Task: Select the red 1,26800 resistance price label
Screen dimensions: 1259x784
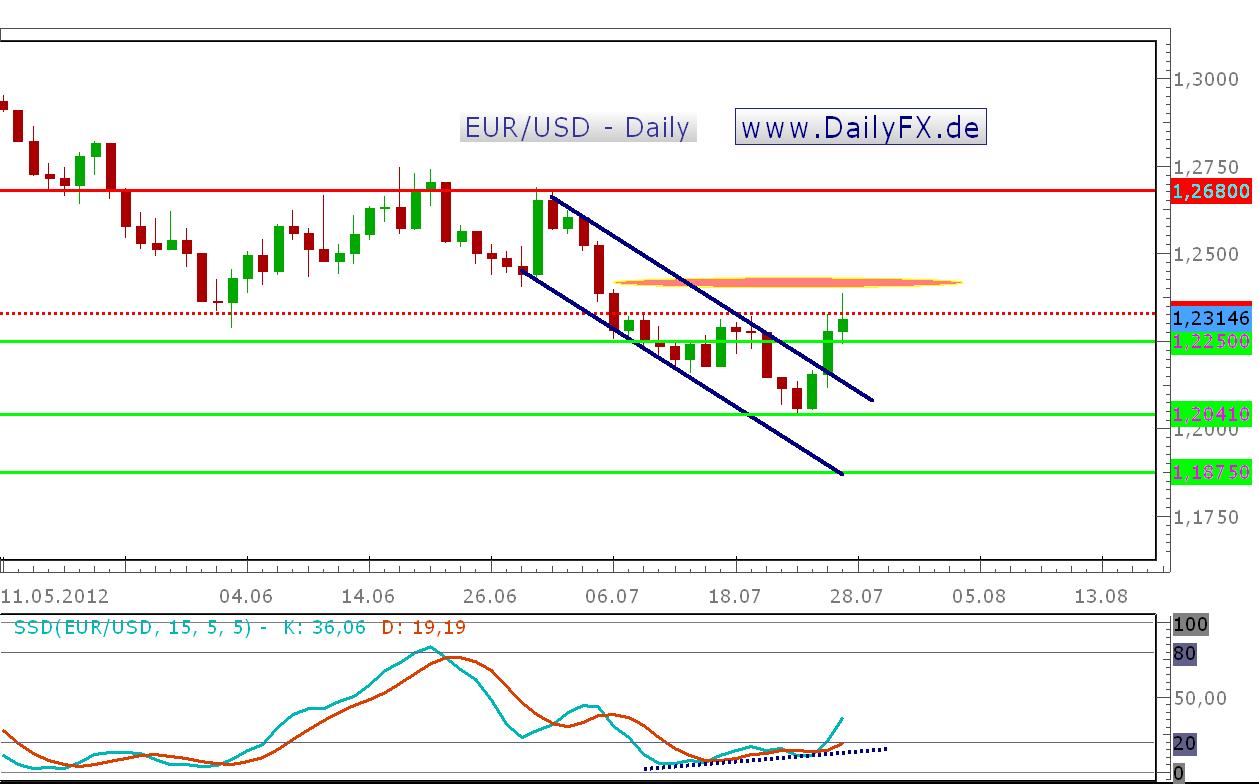Action: (1211, 190)
